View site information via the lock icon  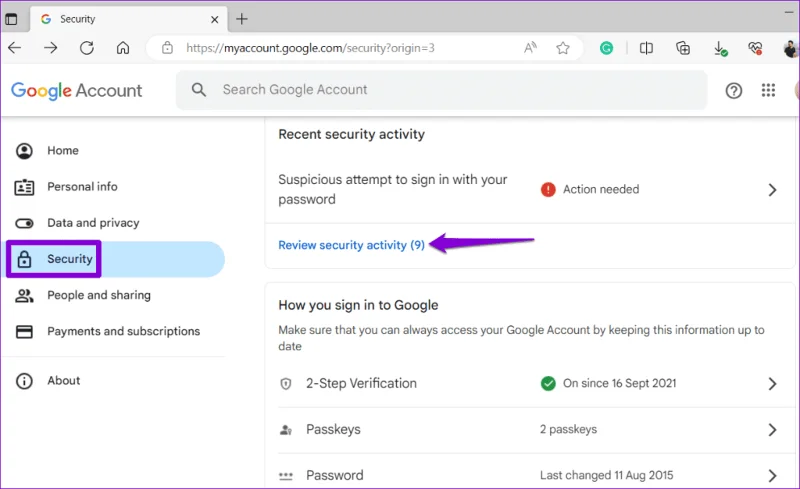coord(167,48)
